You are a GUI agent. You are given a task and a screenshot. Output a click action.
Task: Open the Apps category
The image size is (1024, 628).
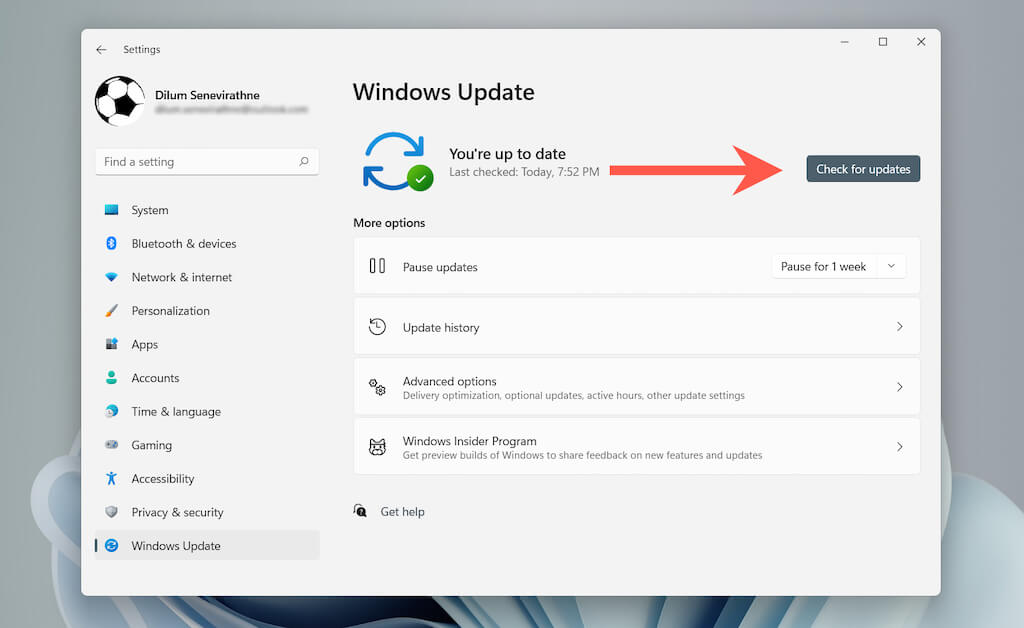click(206, 345)
